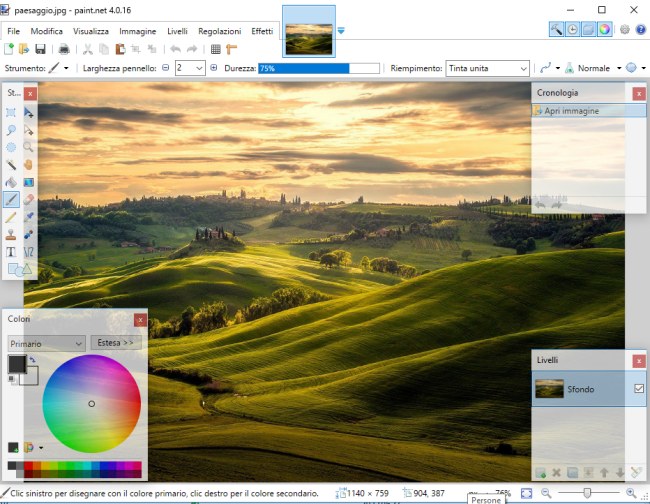The image size is (650, 504).
Task: Click the primary color swatch
Action: click(17, 364)
